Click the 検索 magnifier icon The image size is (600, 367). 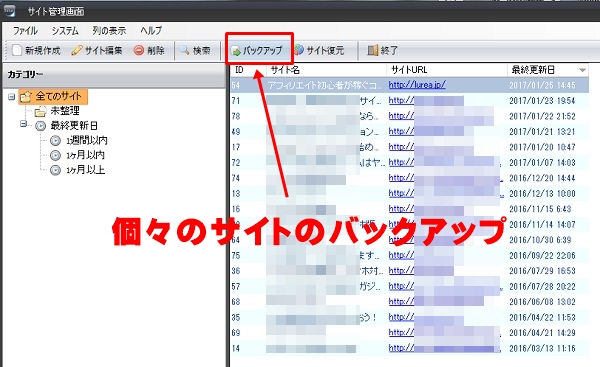(x=185, y=50)
